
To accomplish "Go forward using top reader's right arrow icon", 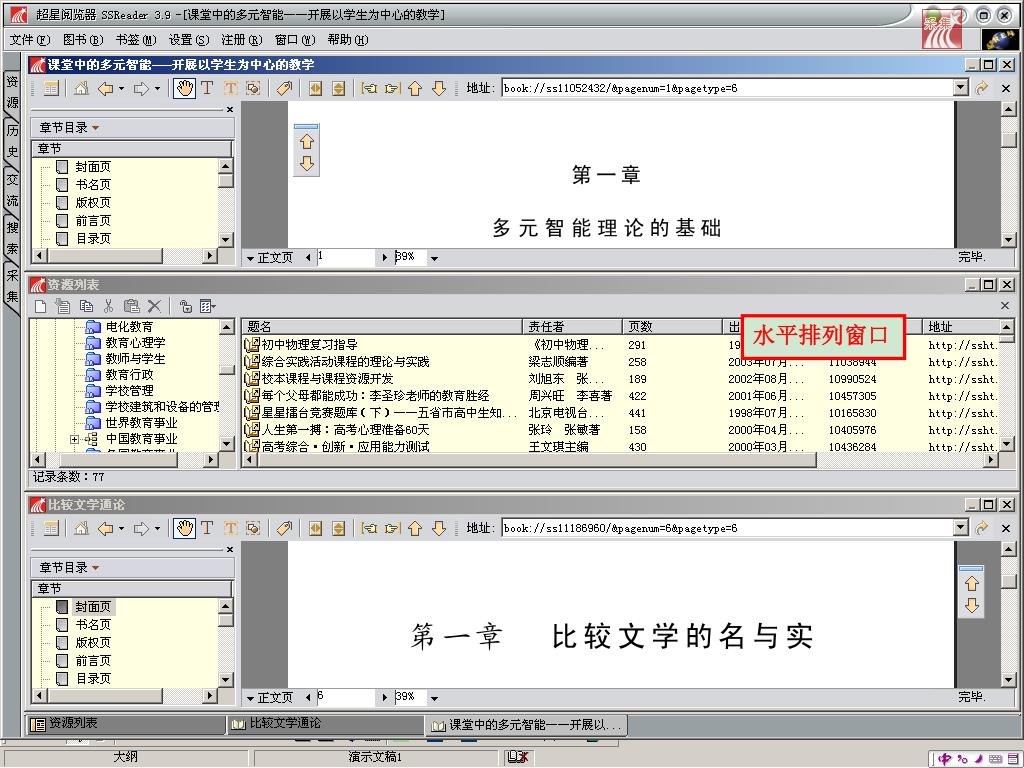I will pyautogui.click(x=141, y=88).
